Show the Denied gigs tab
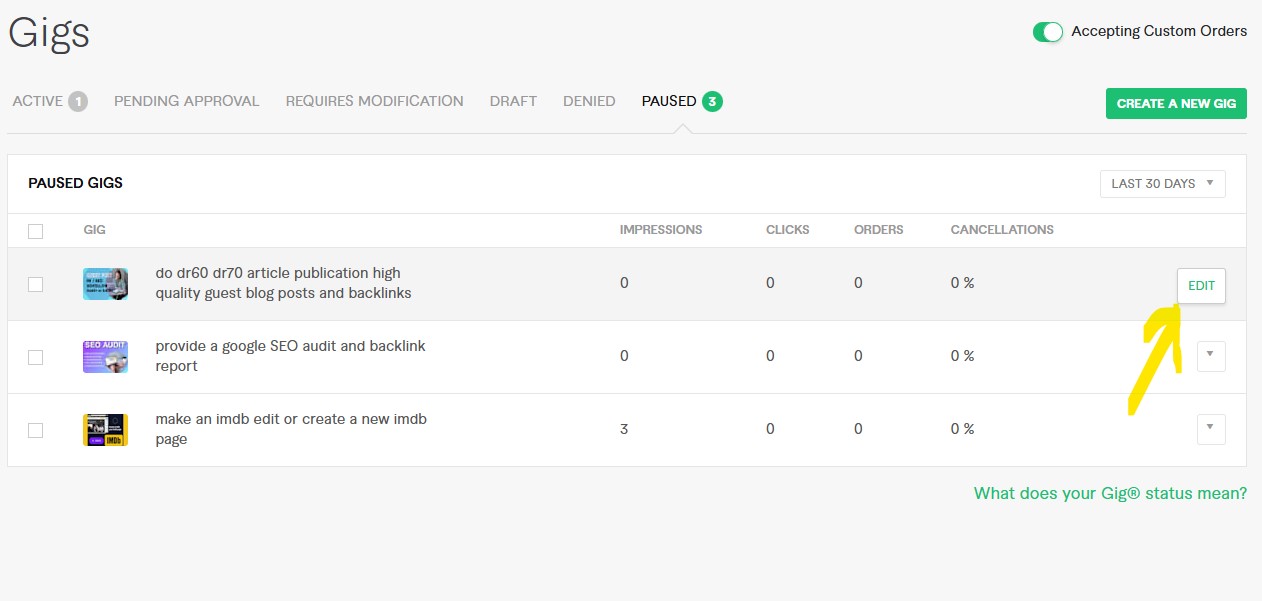The image size is (1262, 601). tap(589, 101)
